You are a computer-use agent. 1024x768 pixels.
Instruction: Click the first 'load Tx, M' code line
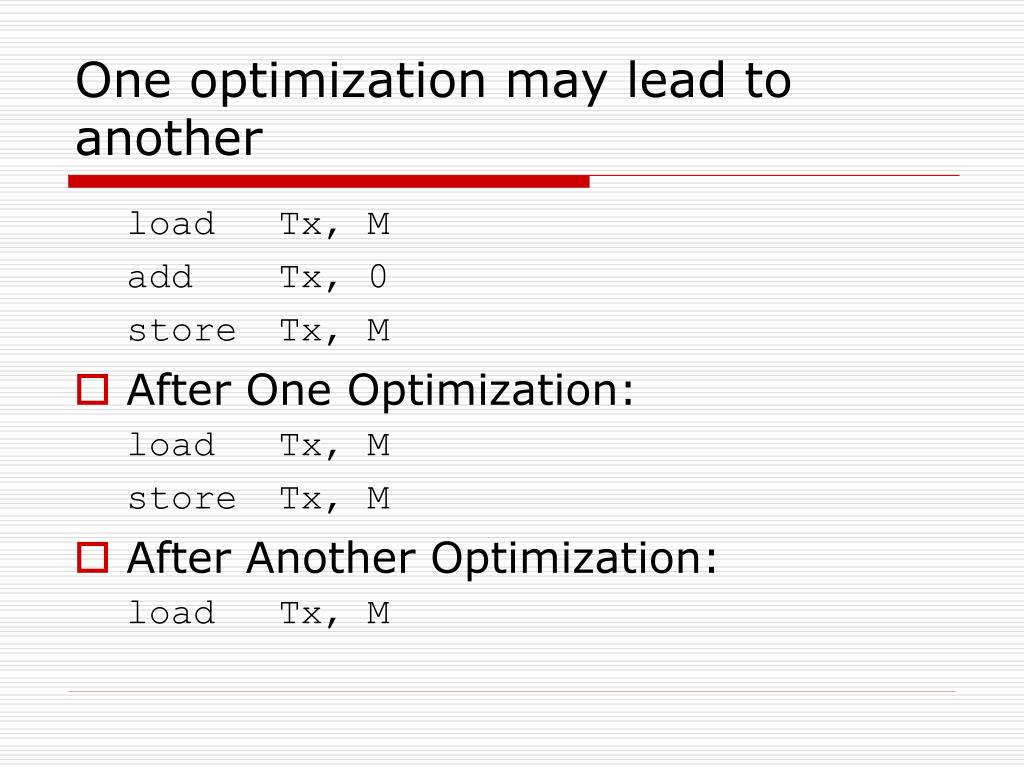(x=259, y=224)
